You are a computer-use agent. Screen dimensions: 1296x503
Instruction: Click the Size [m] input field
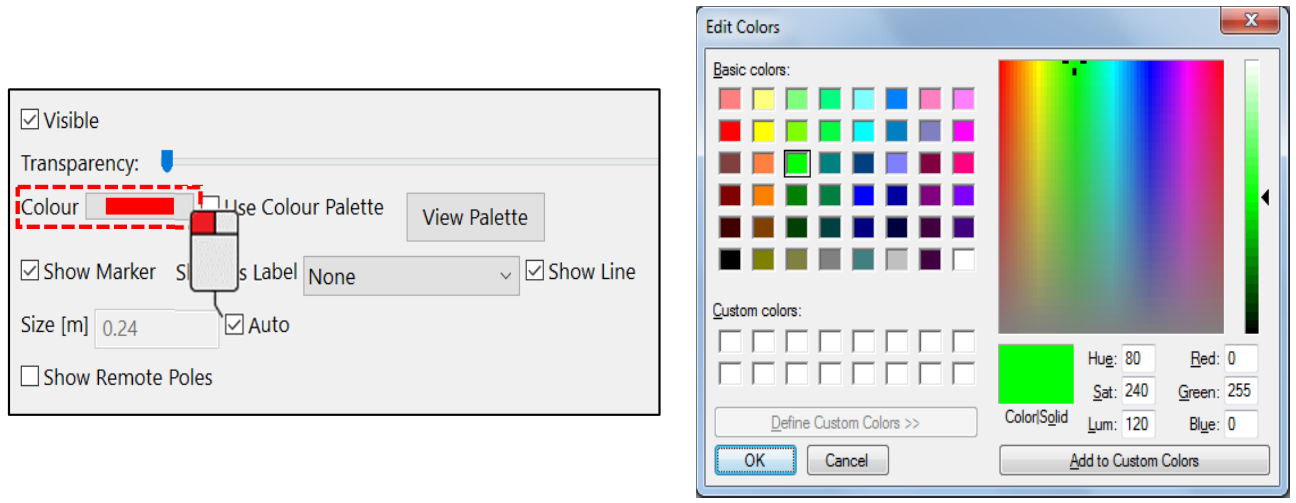pyautogui.click(x=156, y=328)
